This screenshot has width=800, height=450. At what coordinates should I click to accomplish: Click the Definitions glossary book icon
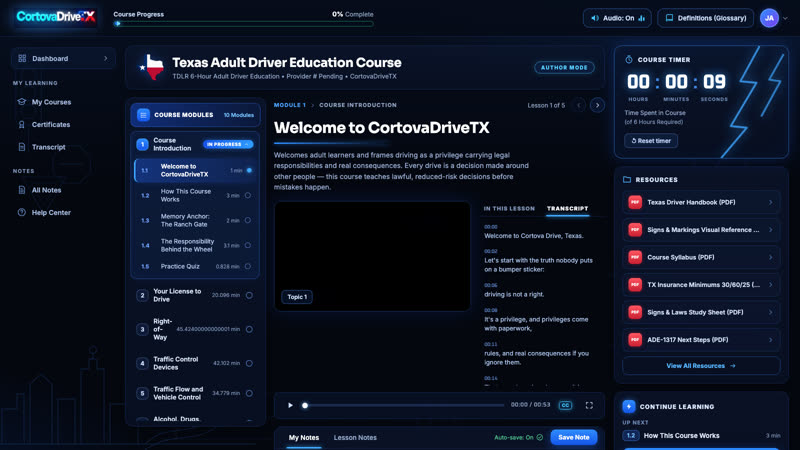pos(669,18)
